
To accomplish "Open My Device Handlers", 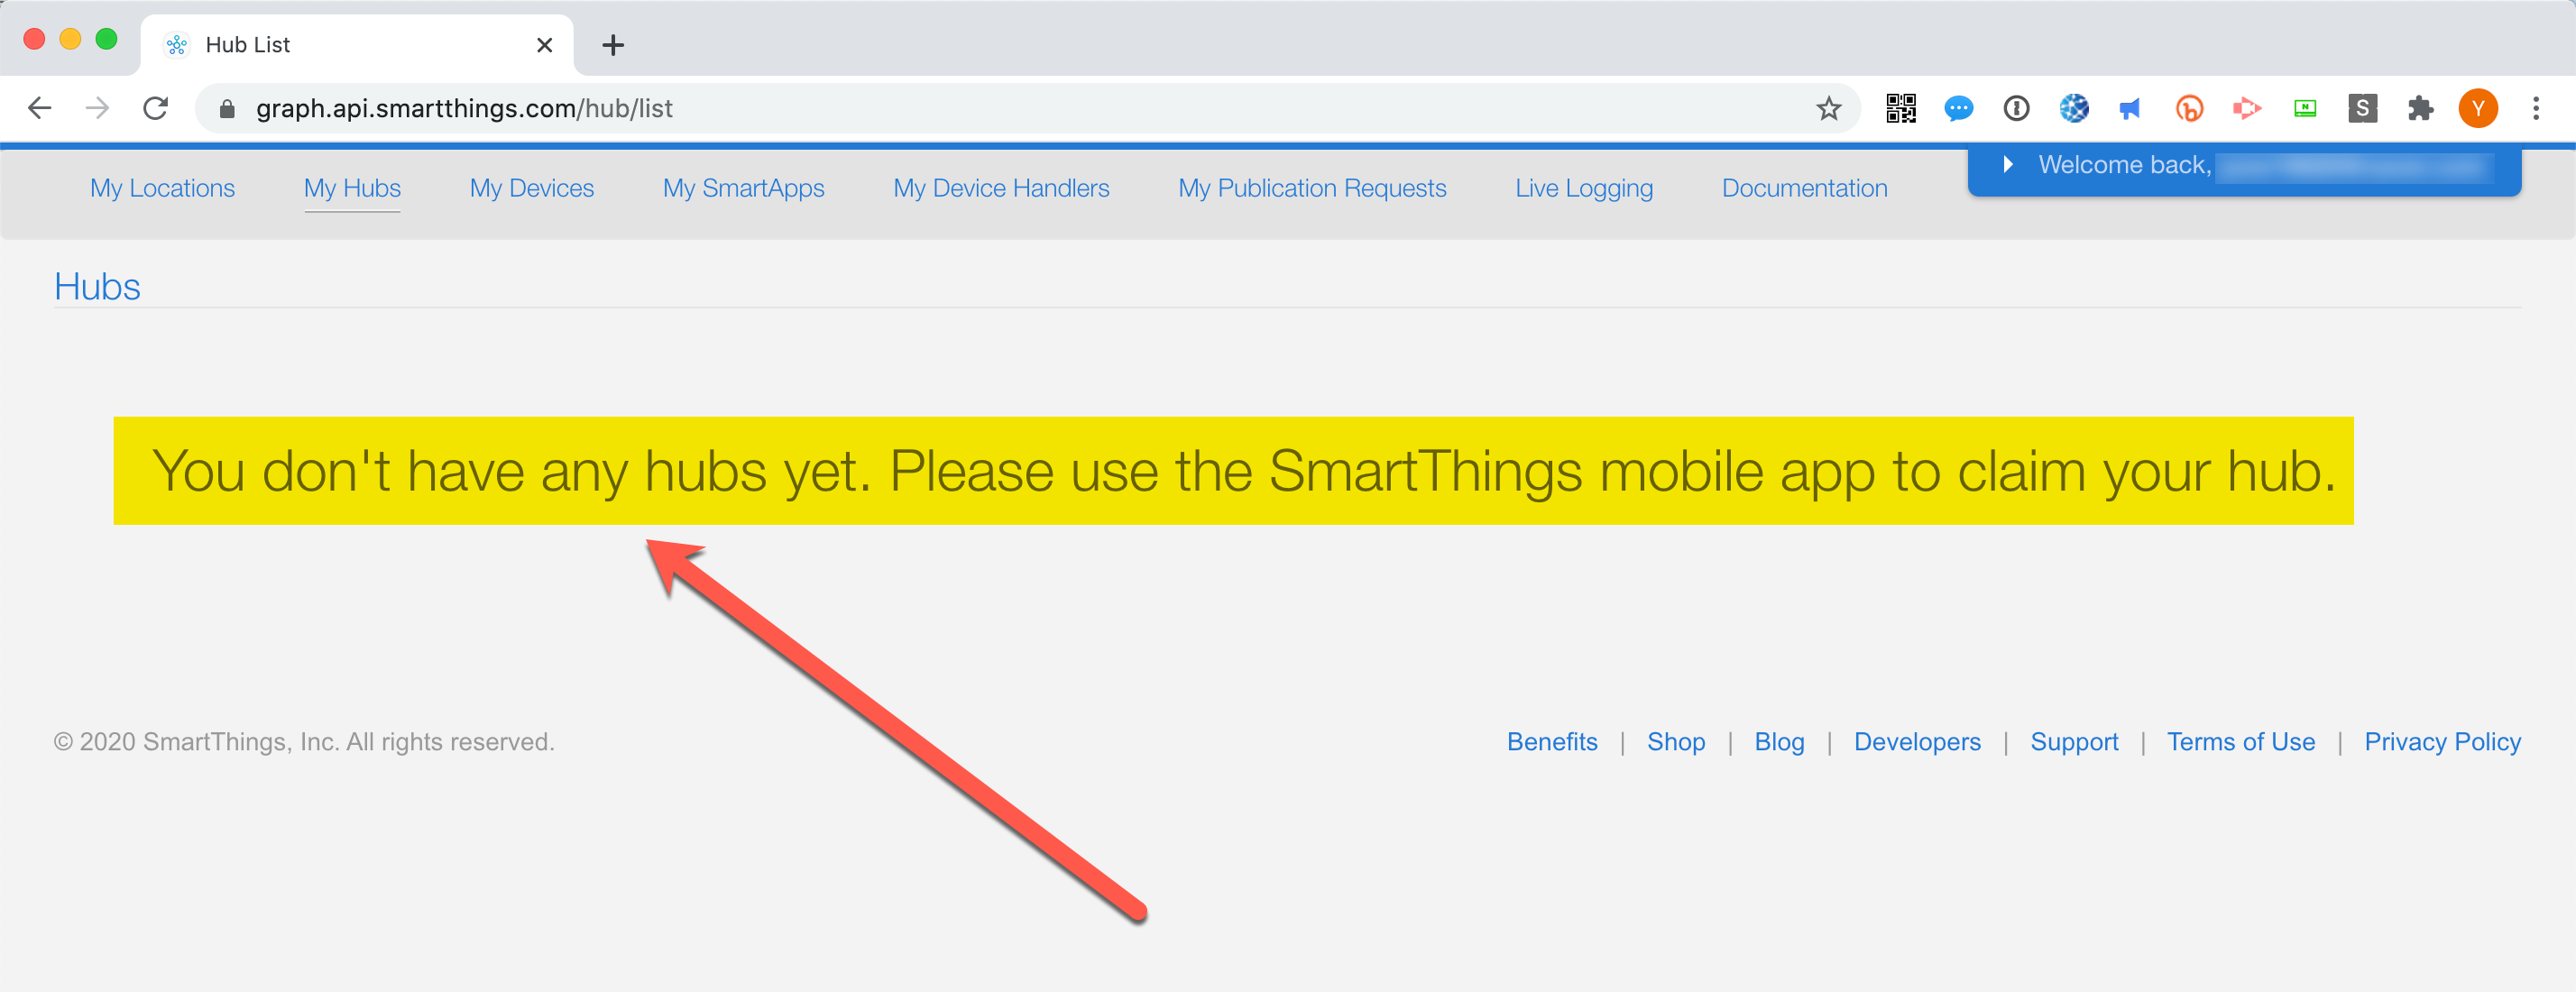I will click(x=1001, y=188).
